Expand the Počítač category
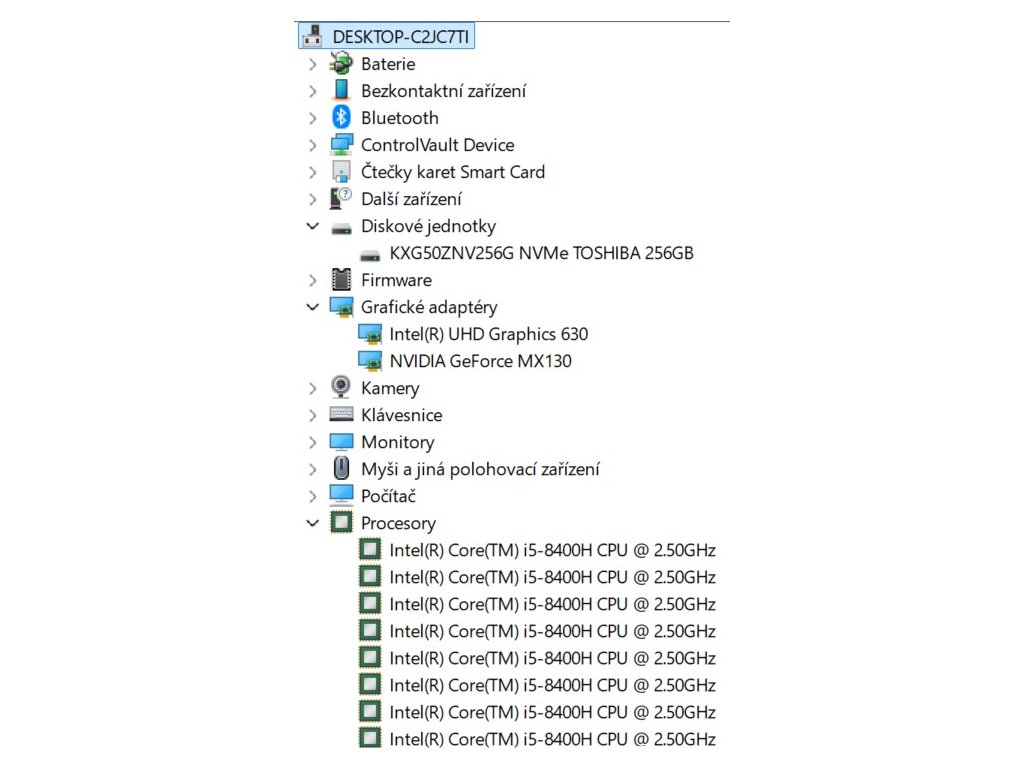1024x768 pixels. (312, 496)
